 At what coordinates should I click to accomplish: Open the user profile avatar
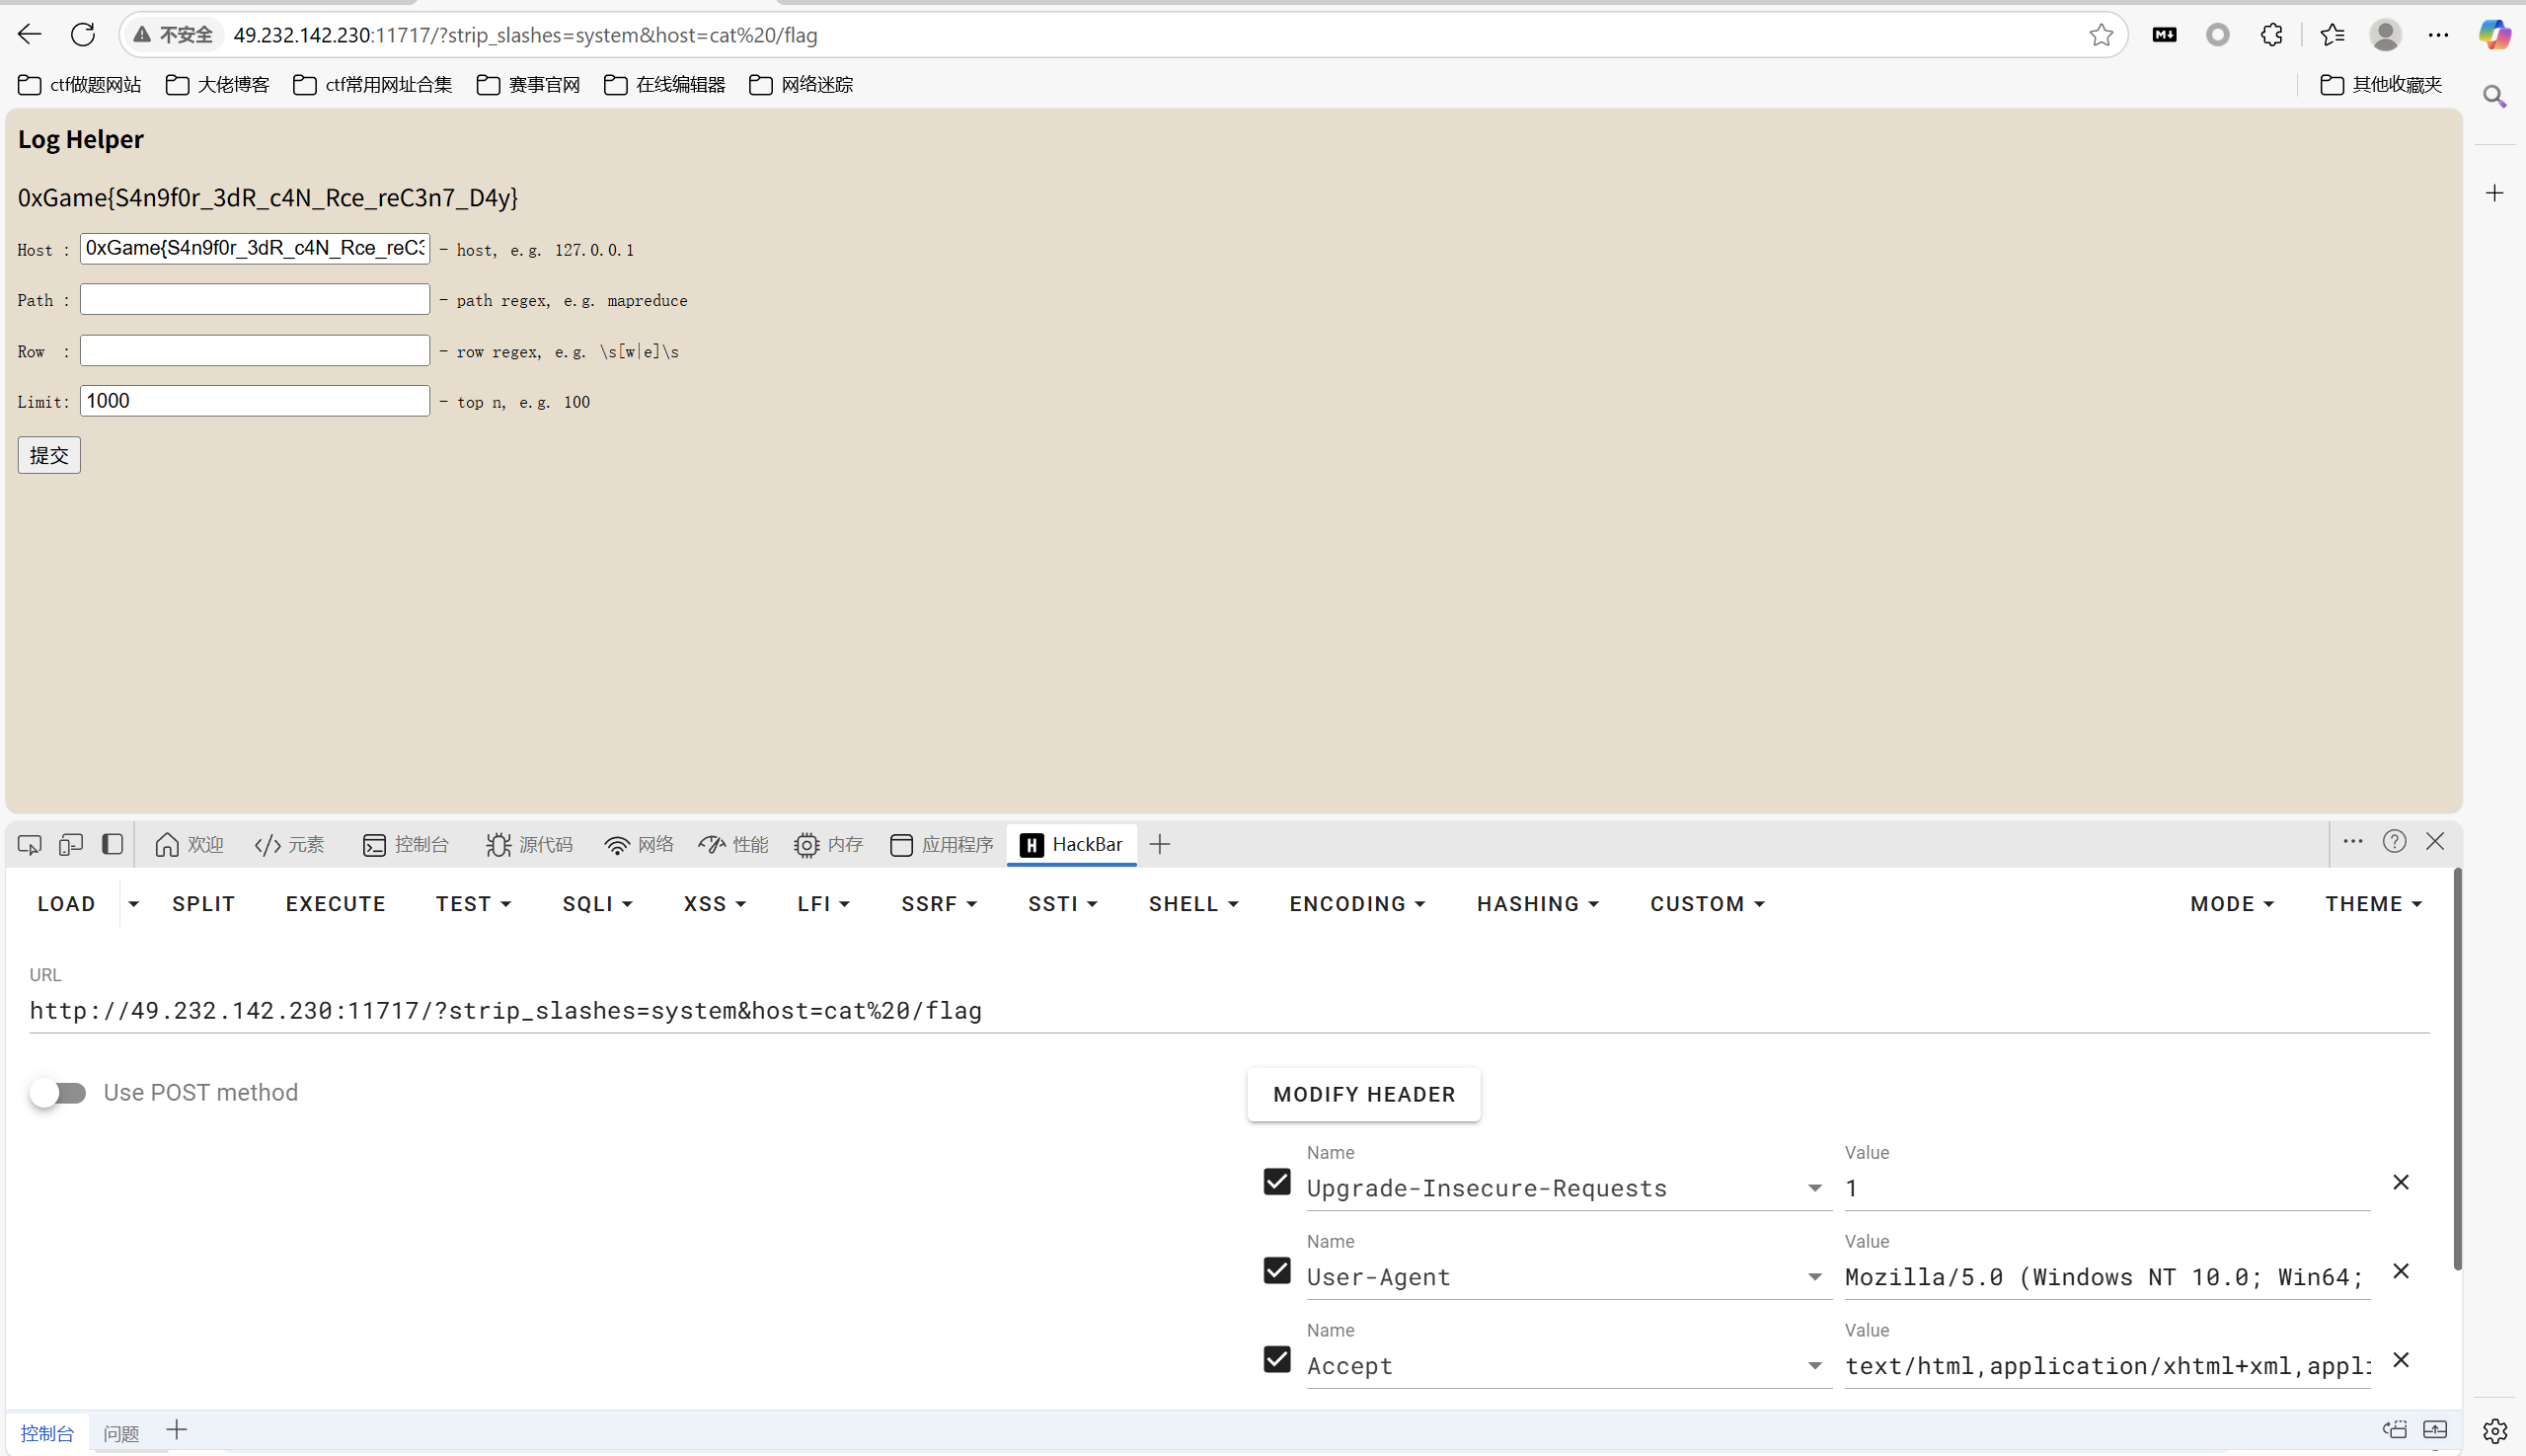(x=2386, y=35)
